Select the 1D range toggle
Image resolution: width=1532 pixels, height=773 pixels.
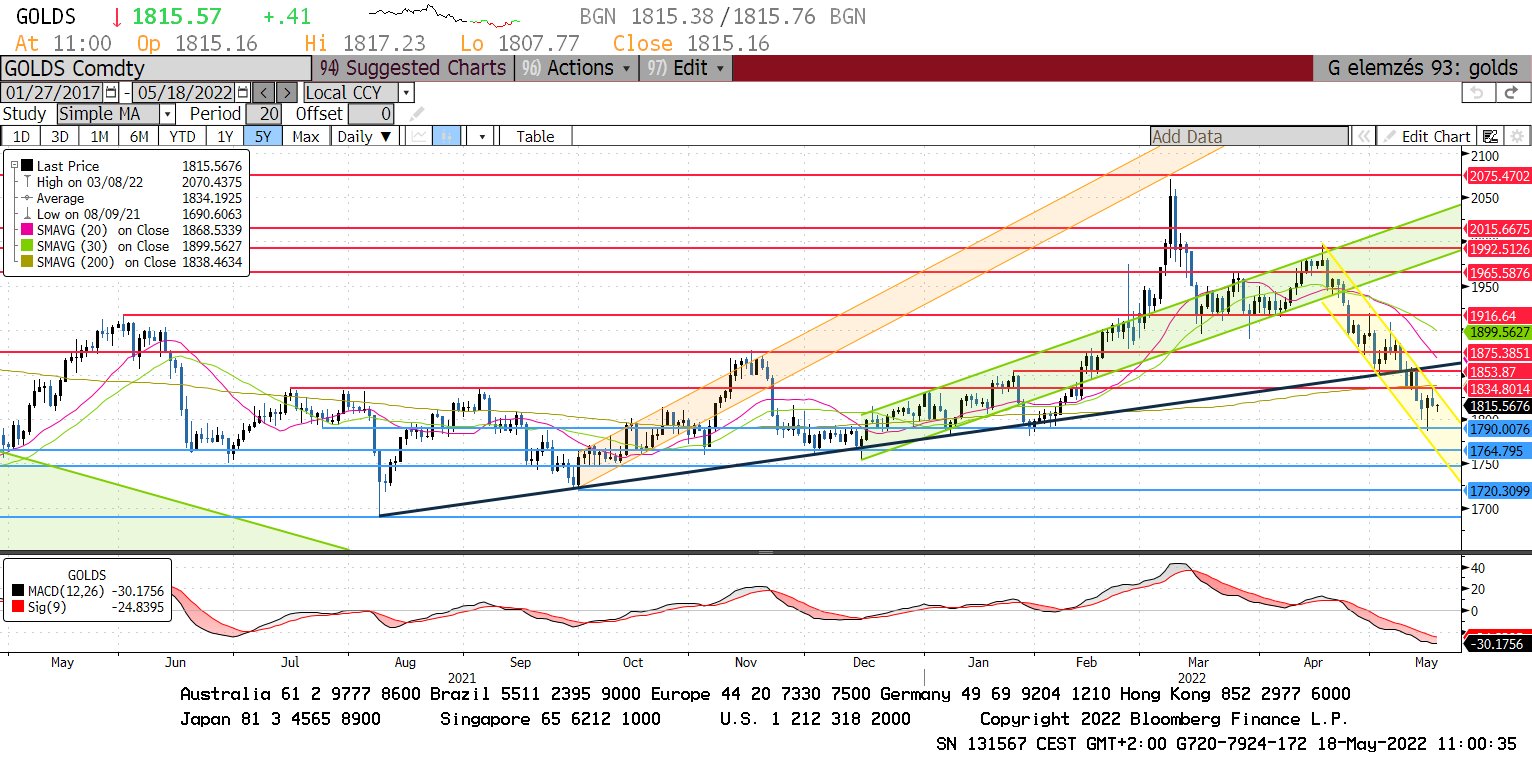point(20,136)
